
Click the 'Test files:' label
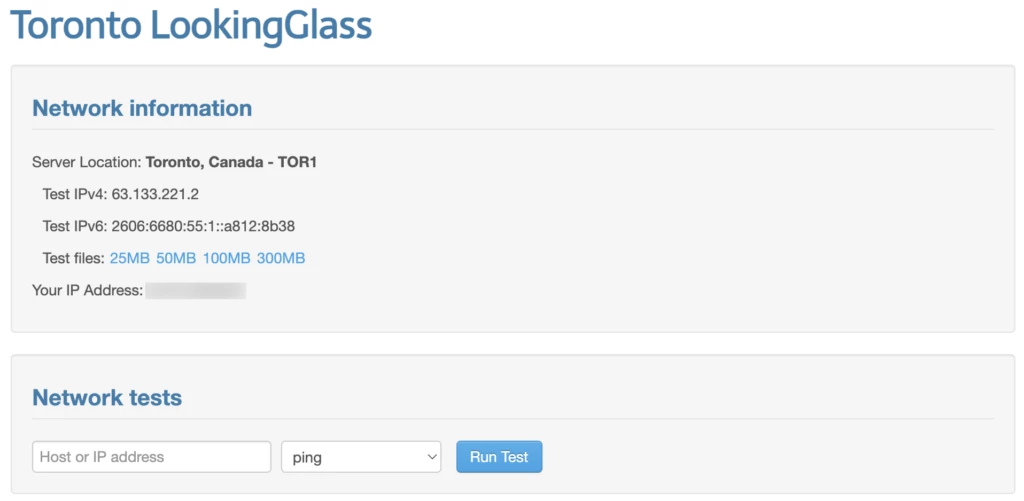73,258
